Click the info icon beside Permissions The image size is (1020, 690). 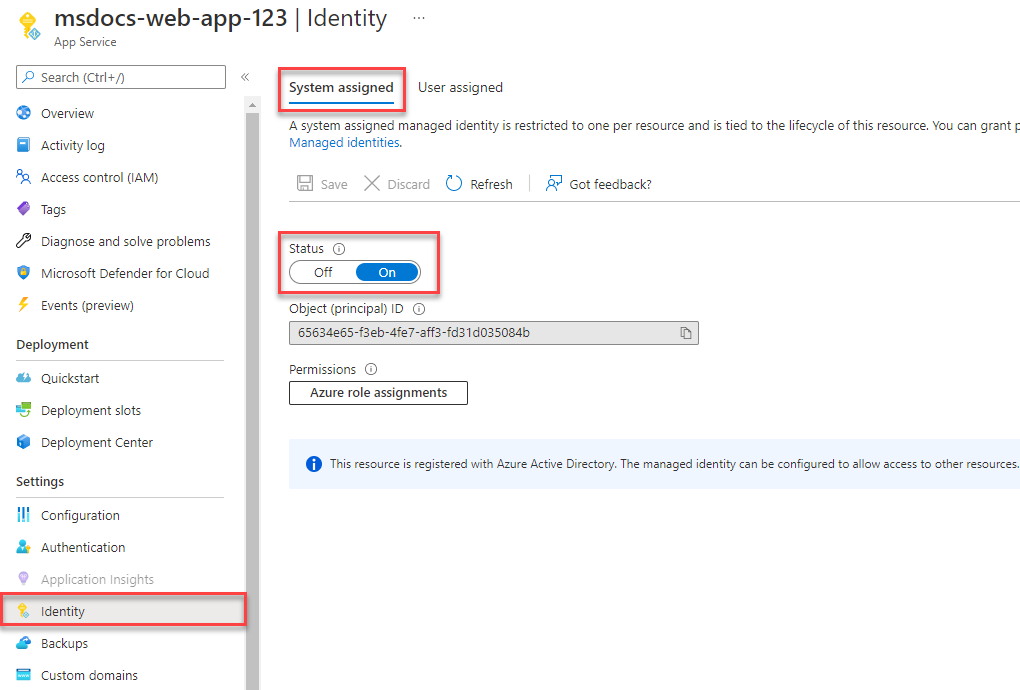click(371, 369)
